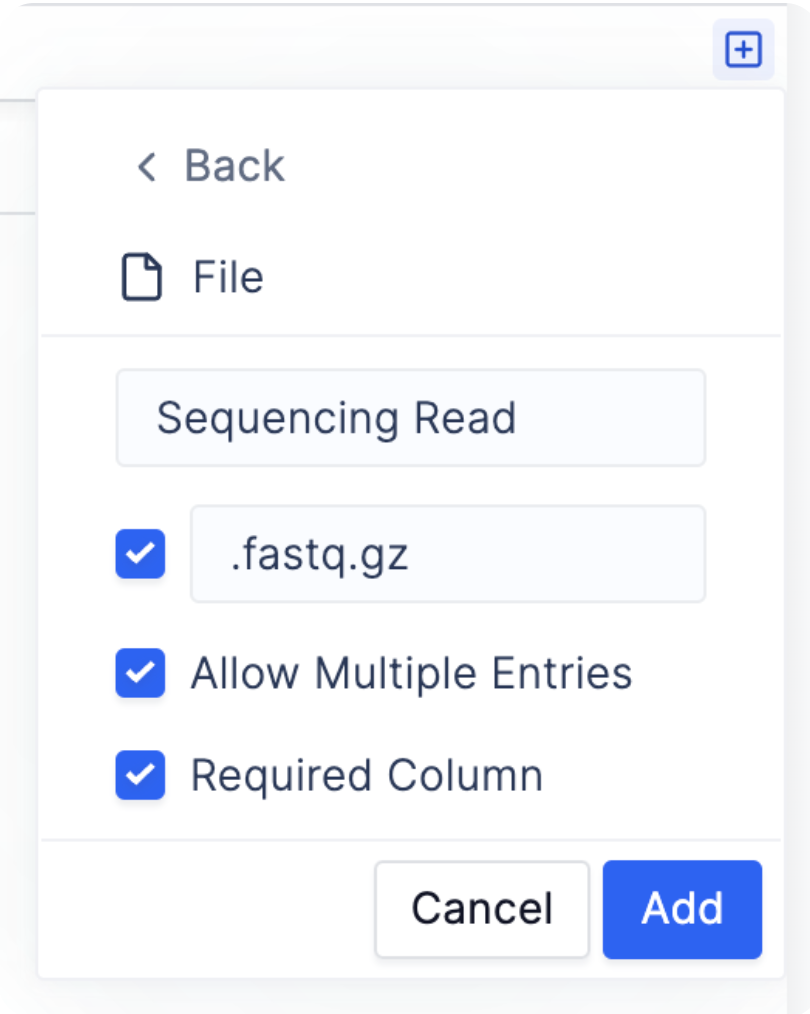
Task: Click the checkmark in the Allow Multiple Entries box
Action: point(140,673)
